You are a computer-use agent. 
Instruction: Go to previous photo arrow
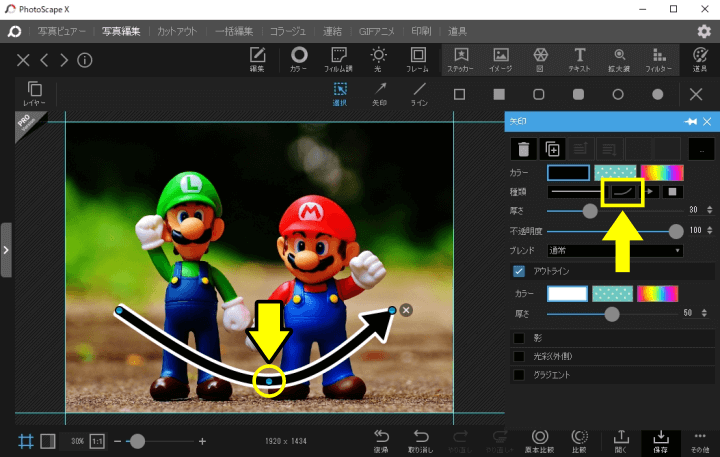(44, 60)
